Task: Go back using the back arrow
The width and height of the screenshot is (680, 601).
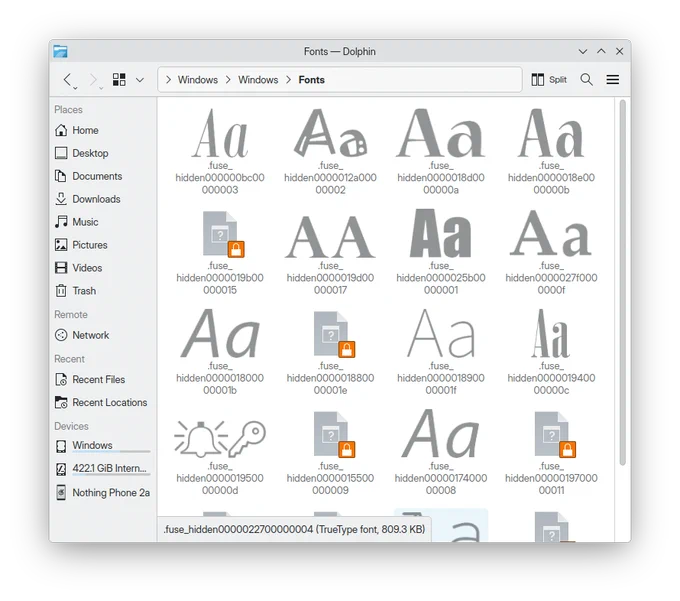Action: (68, 80)
